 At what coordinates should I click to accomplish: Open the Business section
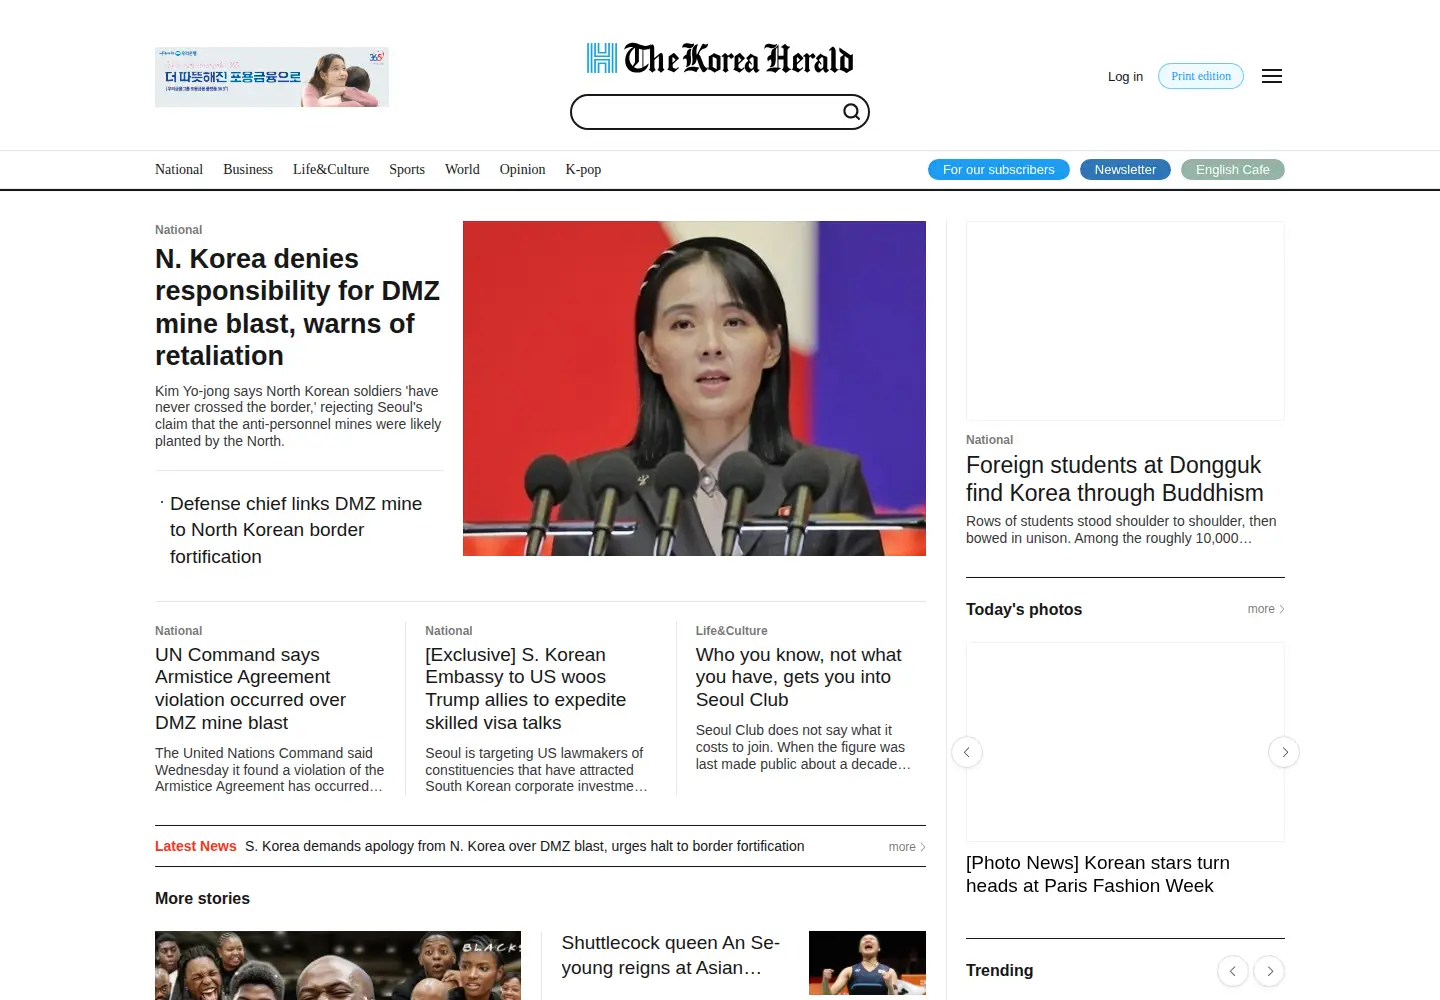[248, 169]
